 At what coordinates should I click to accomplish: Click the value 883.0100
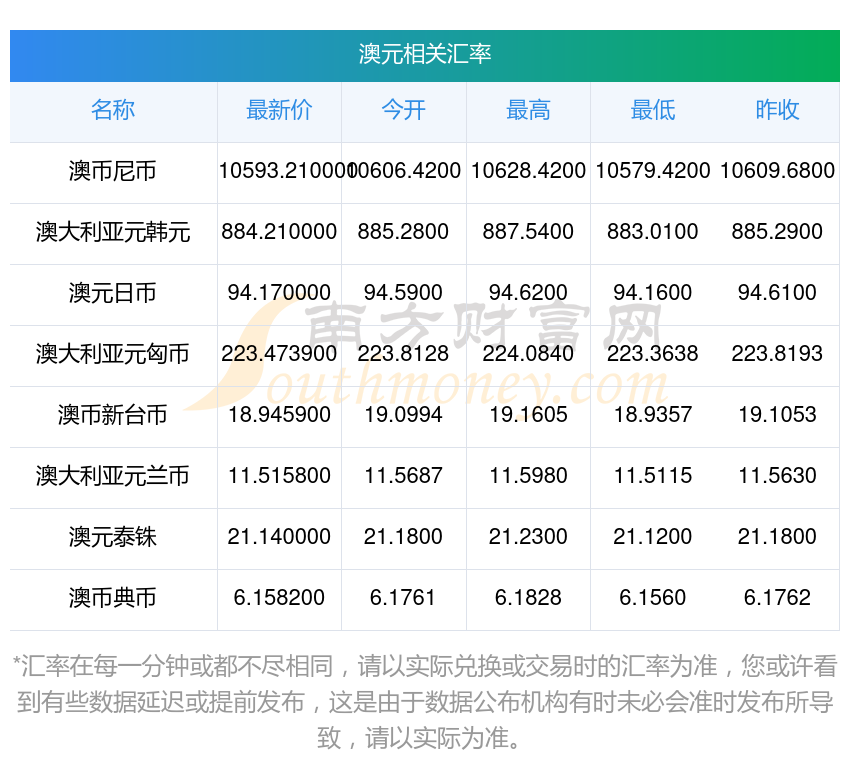click(653, 232)
